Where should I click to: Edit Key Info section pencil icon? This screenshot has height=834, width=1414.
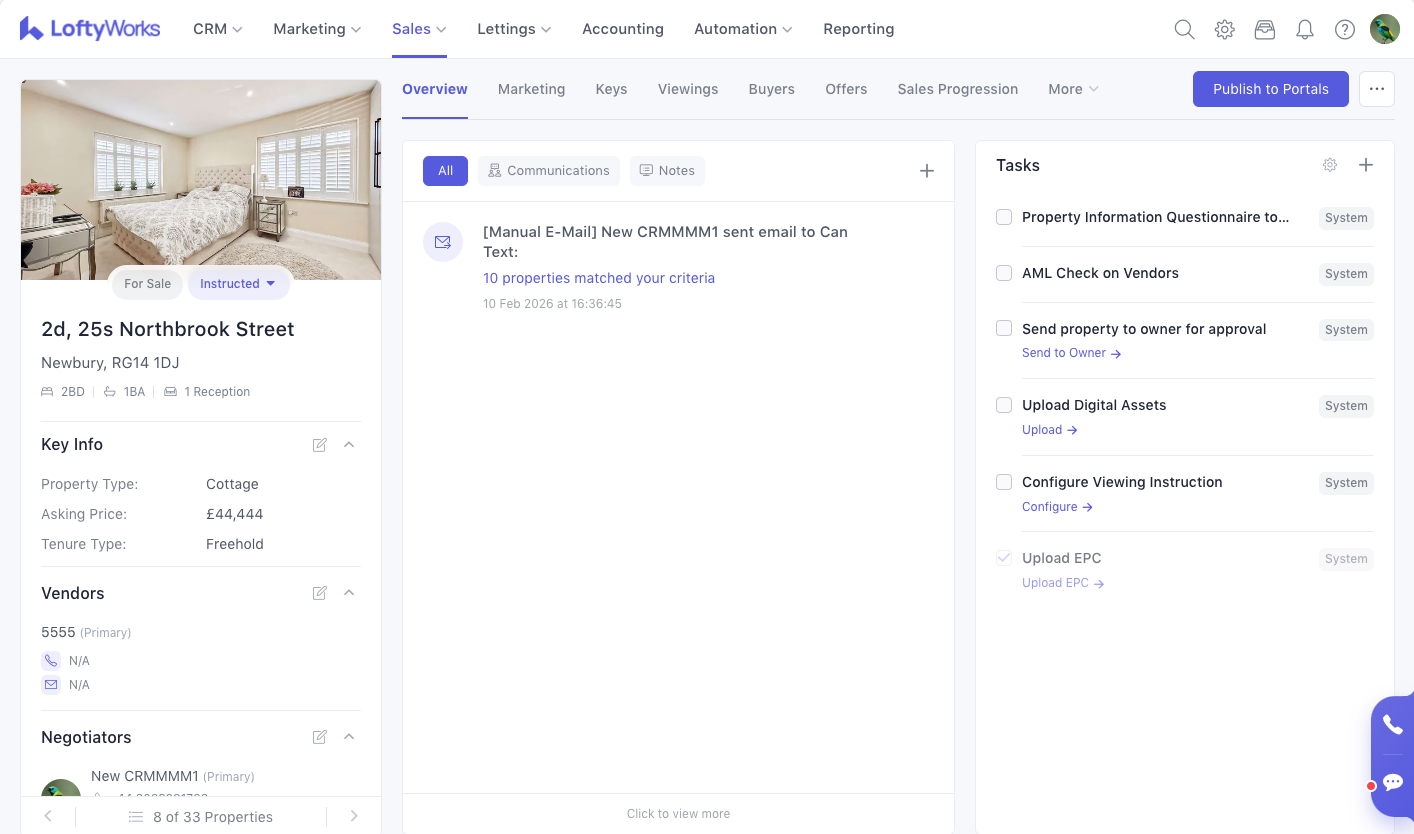point(320,445)
